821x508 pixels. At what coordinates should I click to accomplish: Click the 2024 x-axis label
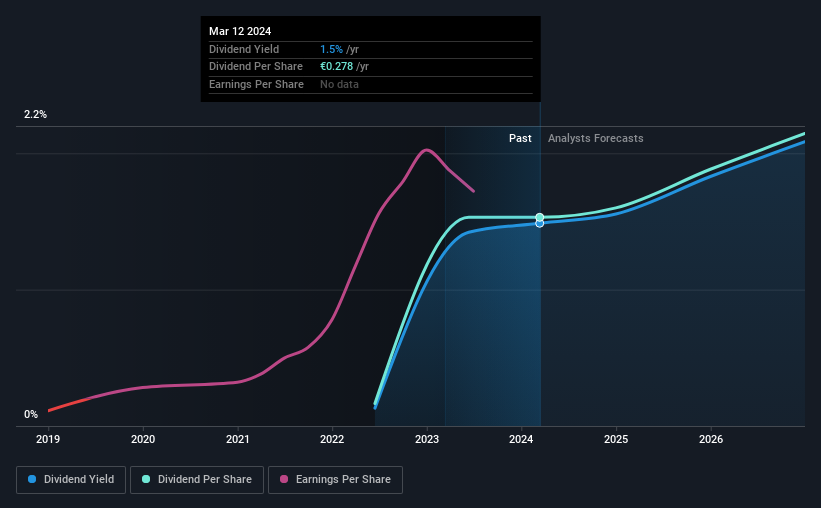[521, 439]
